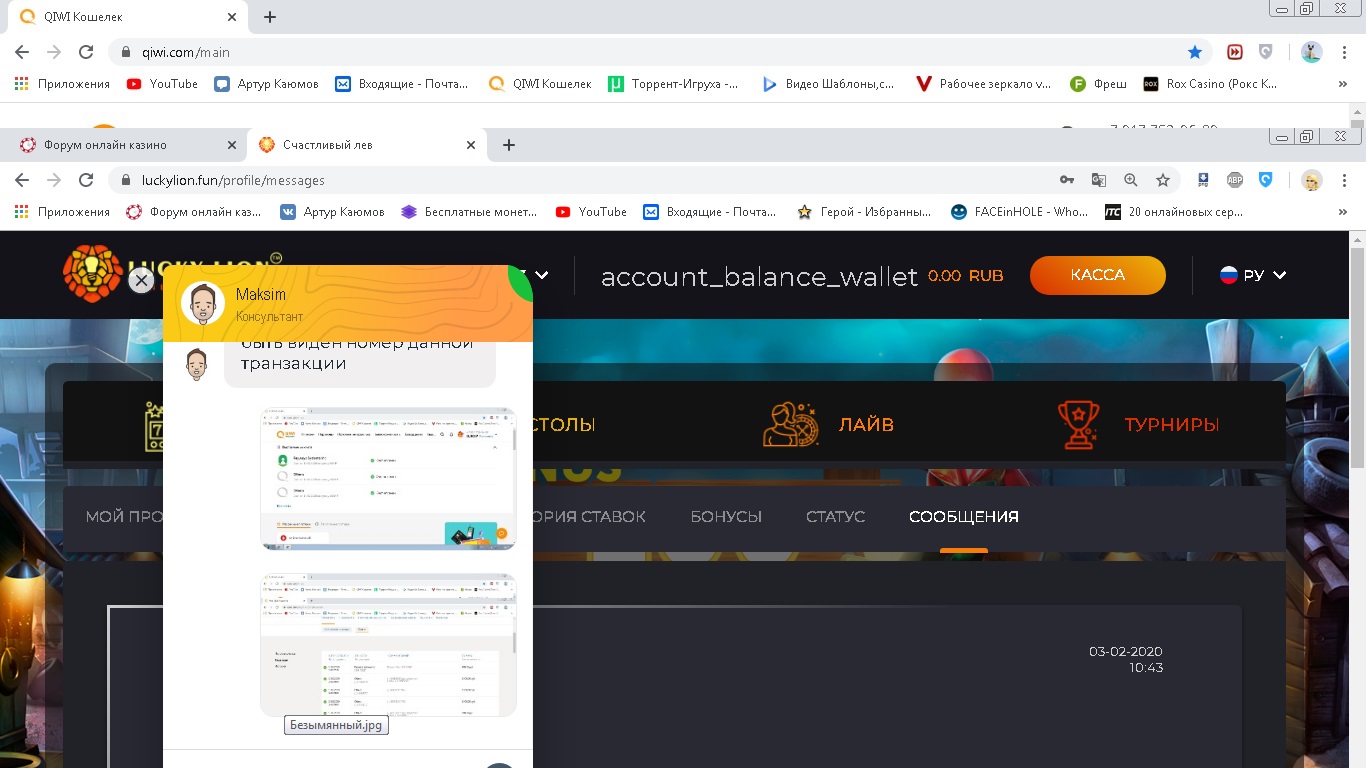This screenshot has width=1366, height=768.
Task: Click the saved password key icon
Action: pos(1067,180)
